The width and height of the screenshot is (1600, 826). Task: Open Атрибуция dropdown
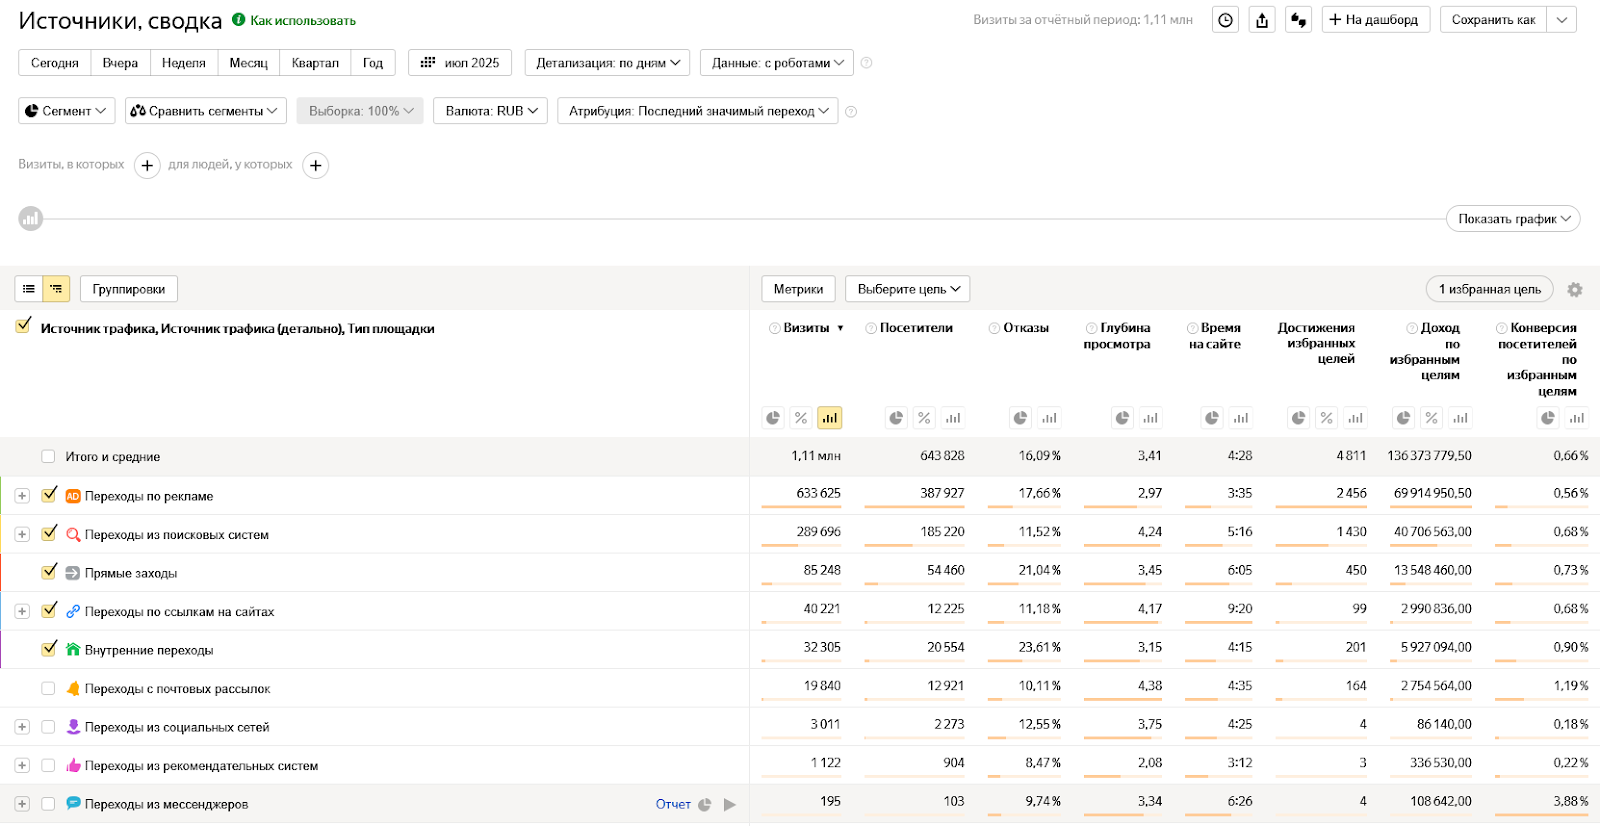(698, 111)
